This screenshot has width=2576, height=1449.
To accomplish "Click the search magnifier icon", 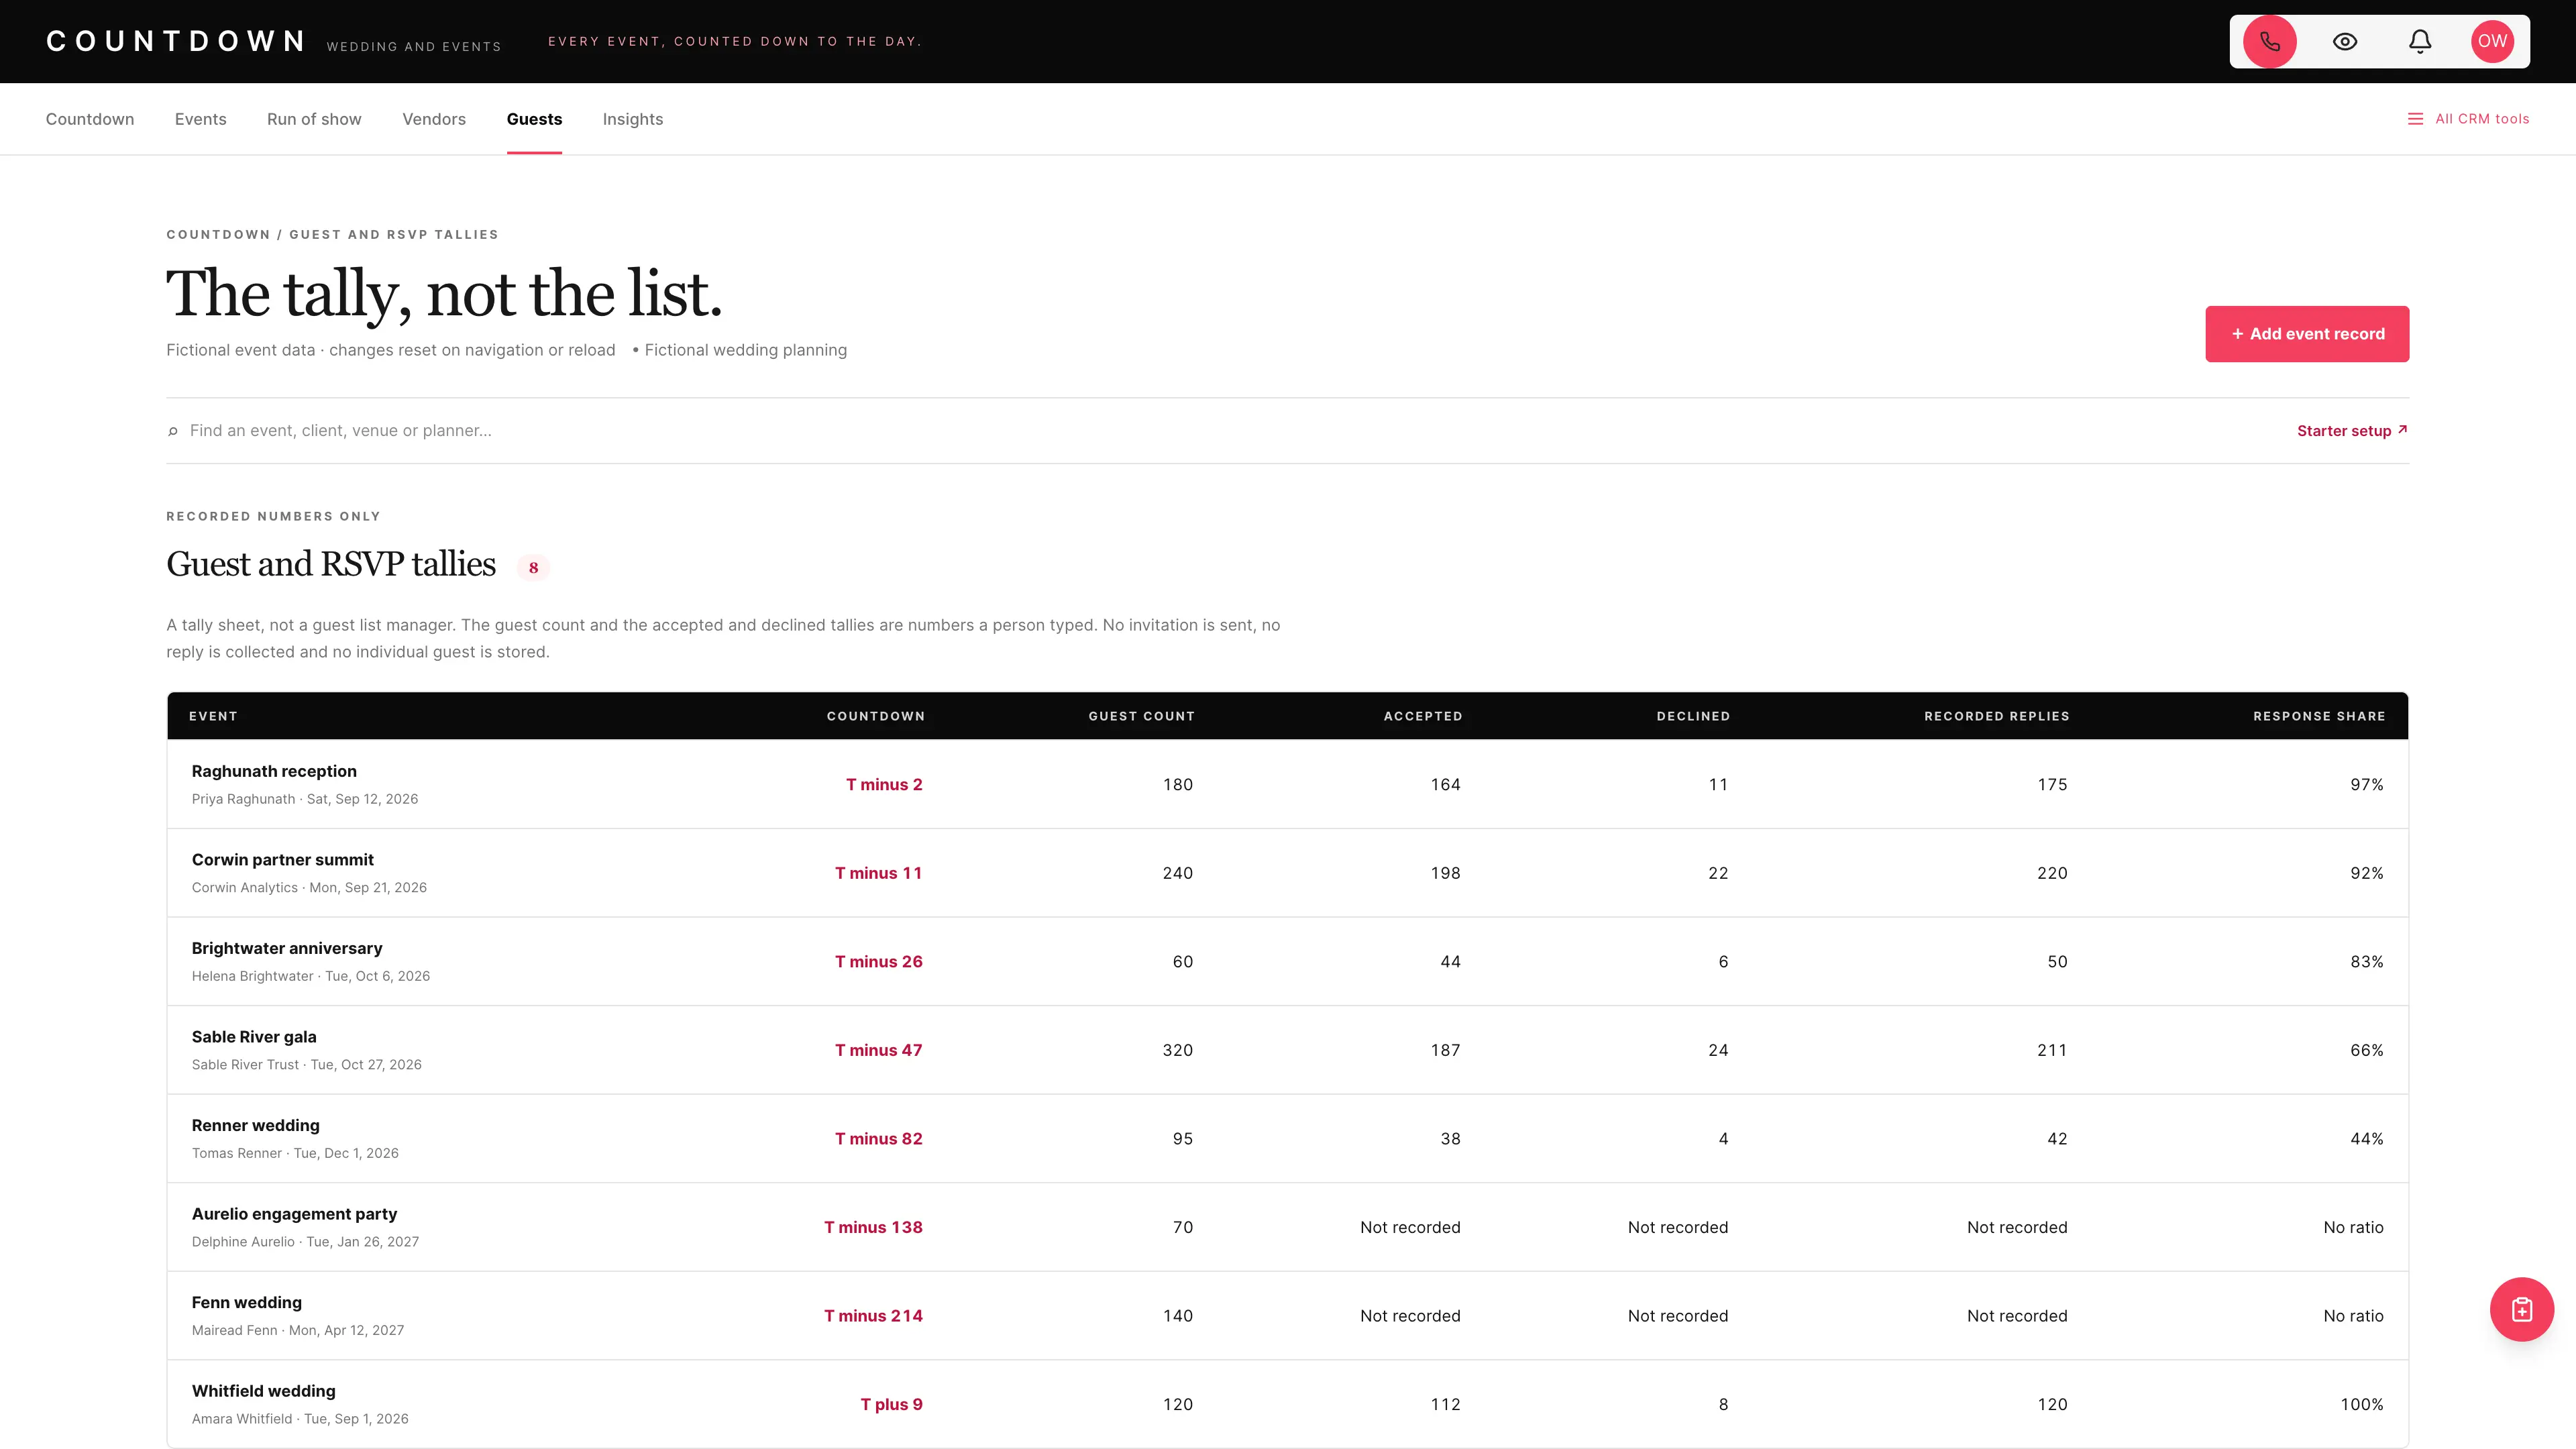I will click(173, 431).
